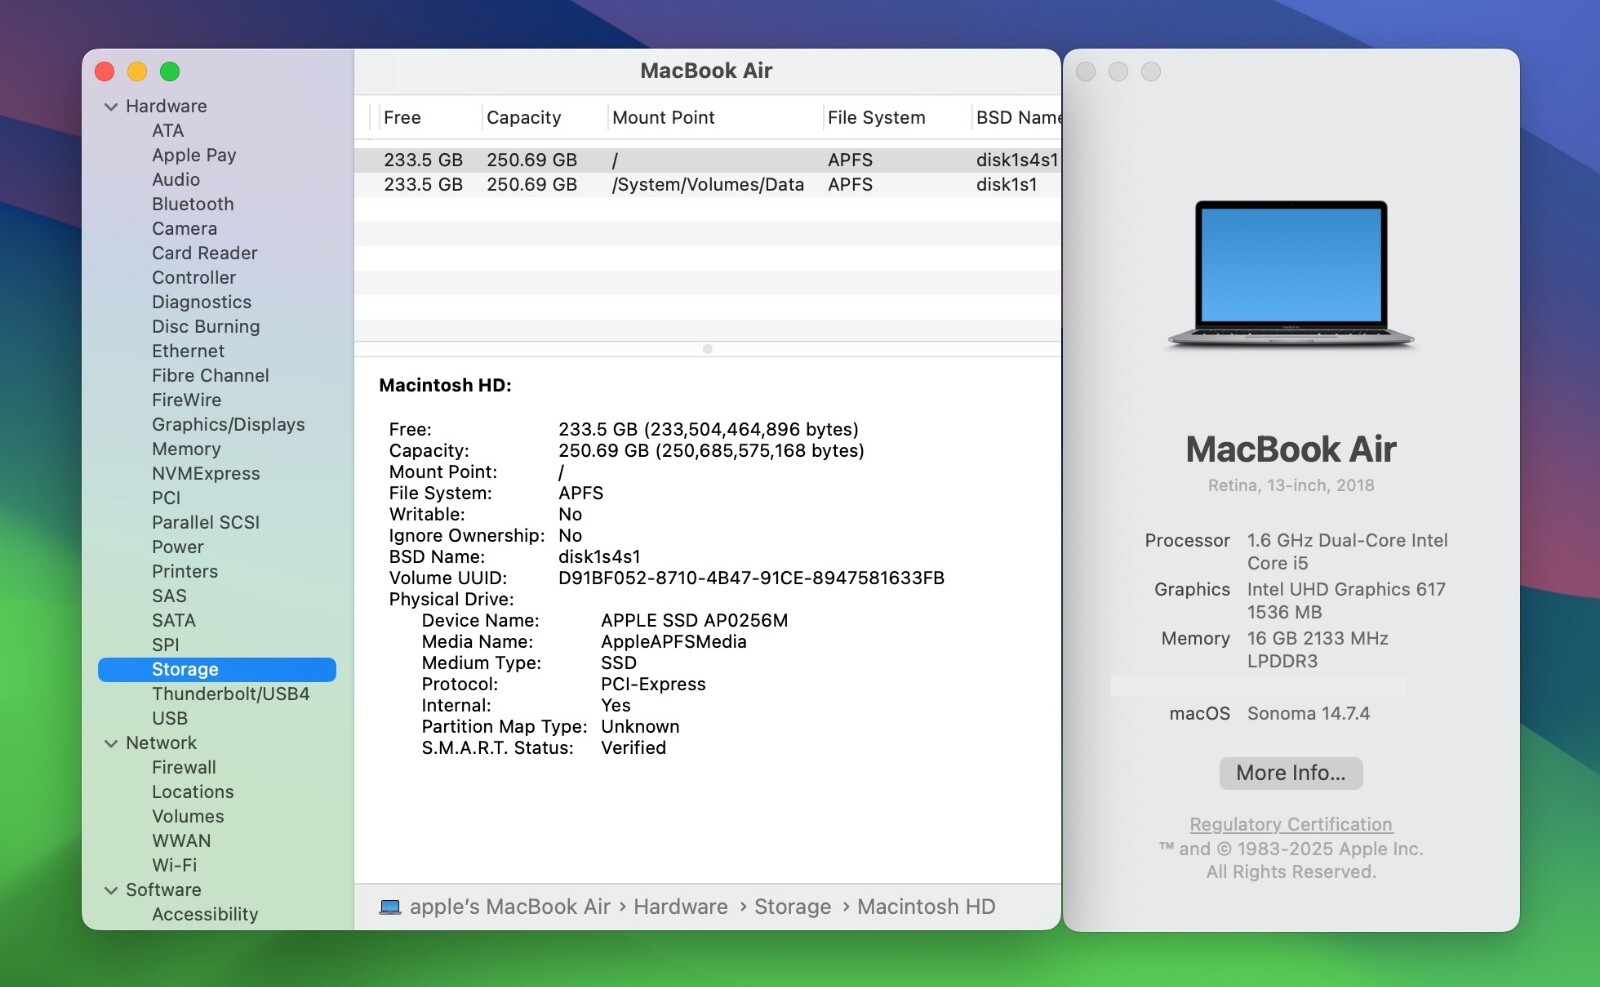The image size is (1600, 987).
Task: Open the Regulatory Certification link
Action: [x=1290, y=824]
